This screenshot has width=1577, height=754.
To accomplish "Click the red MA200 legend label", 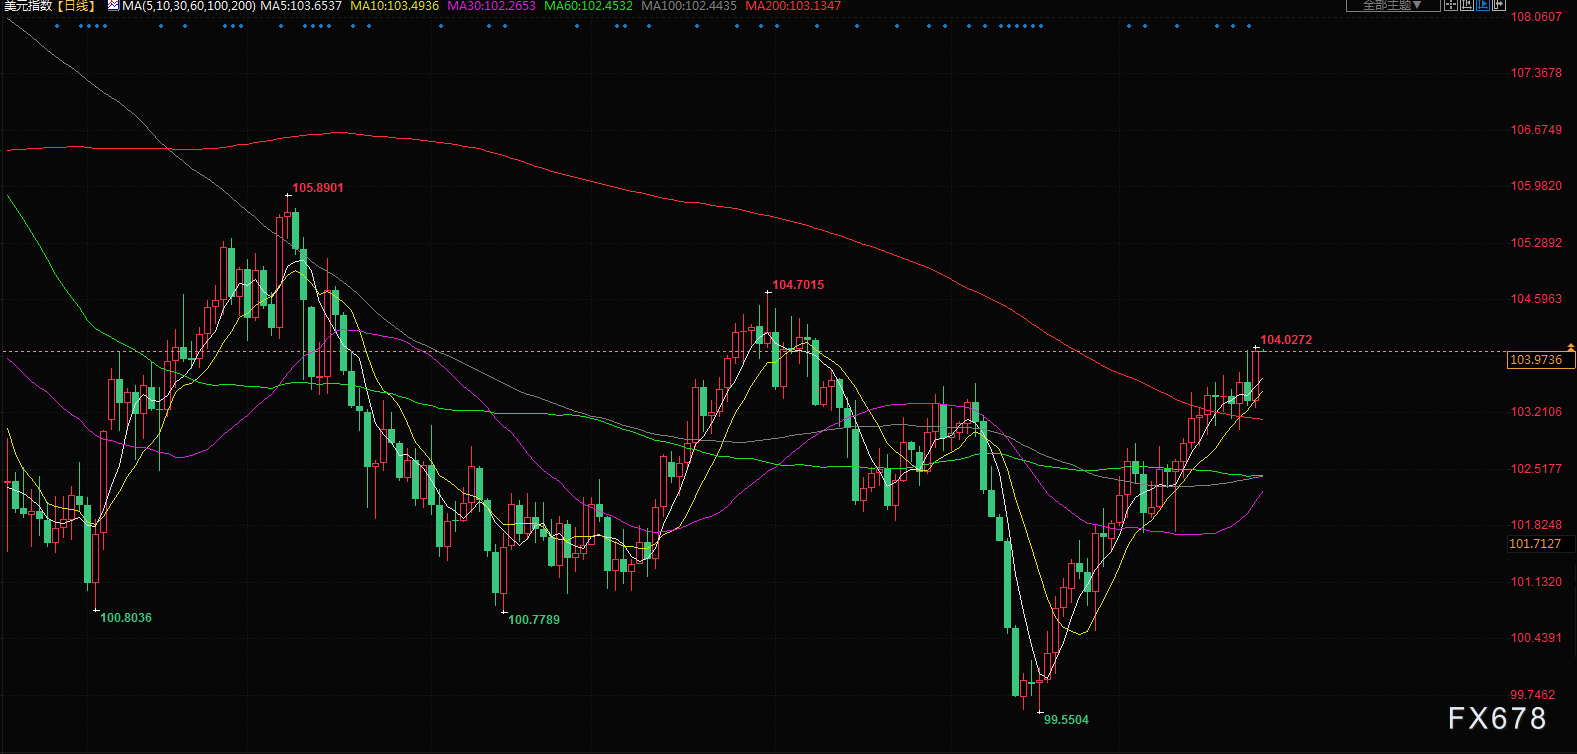I will coord(793,6).
